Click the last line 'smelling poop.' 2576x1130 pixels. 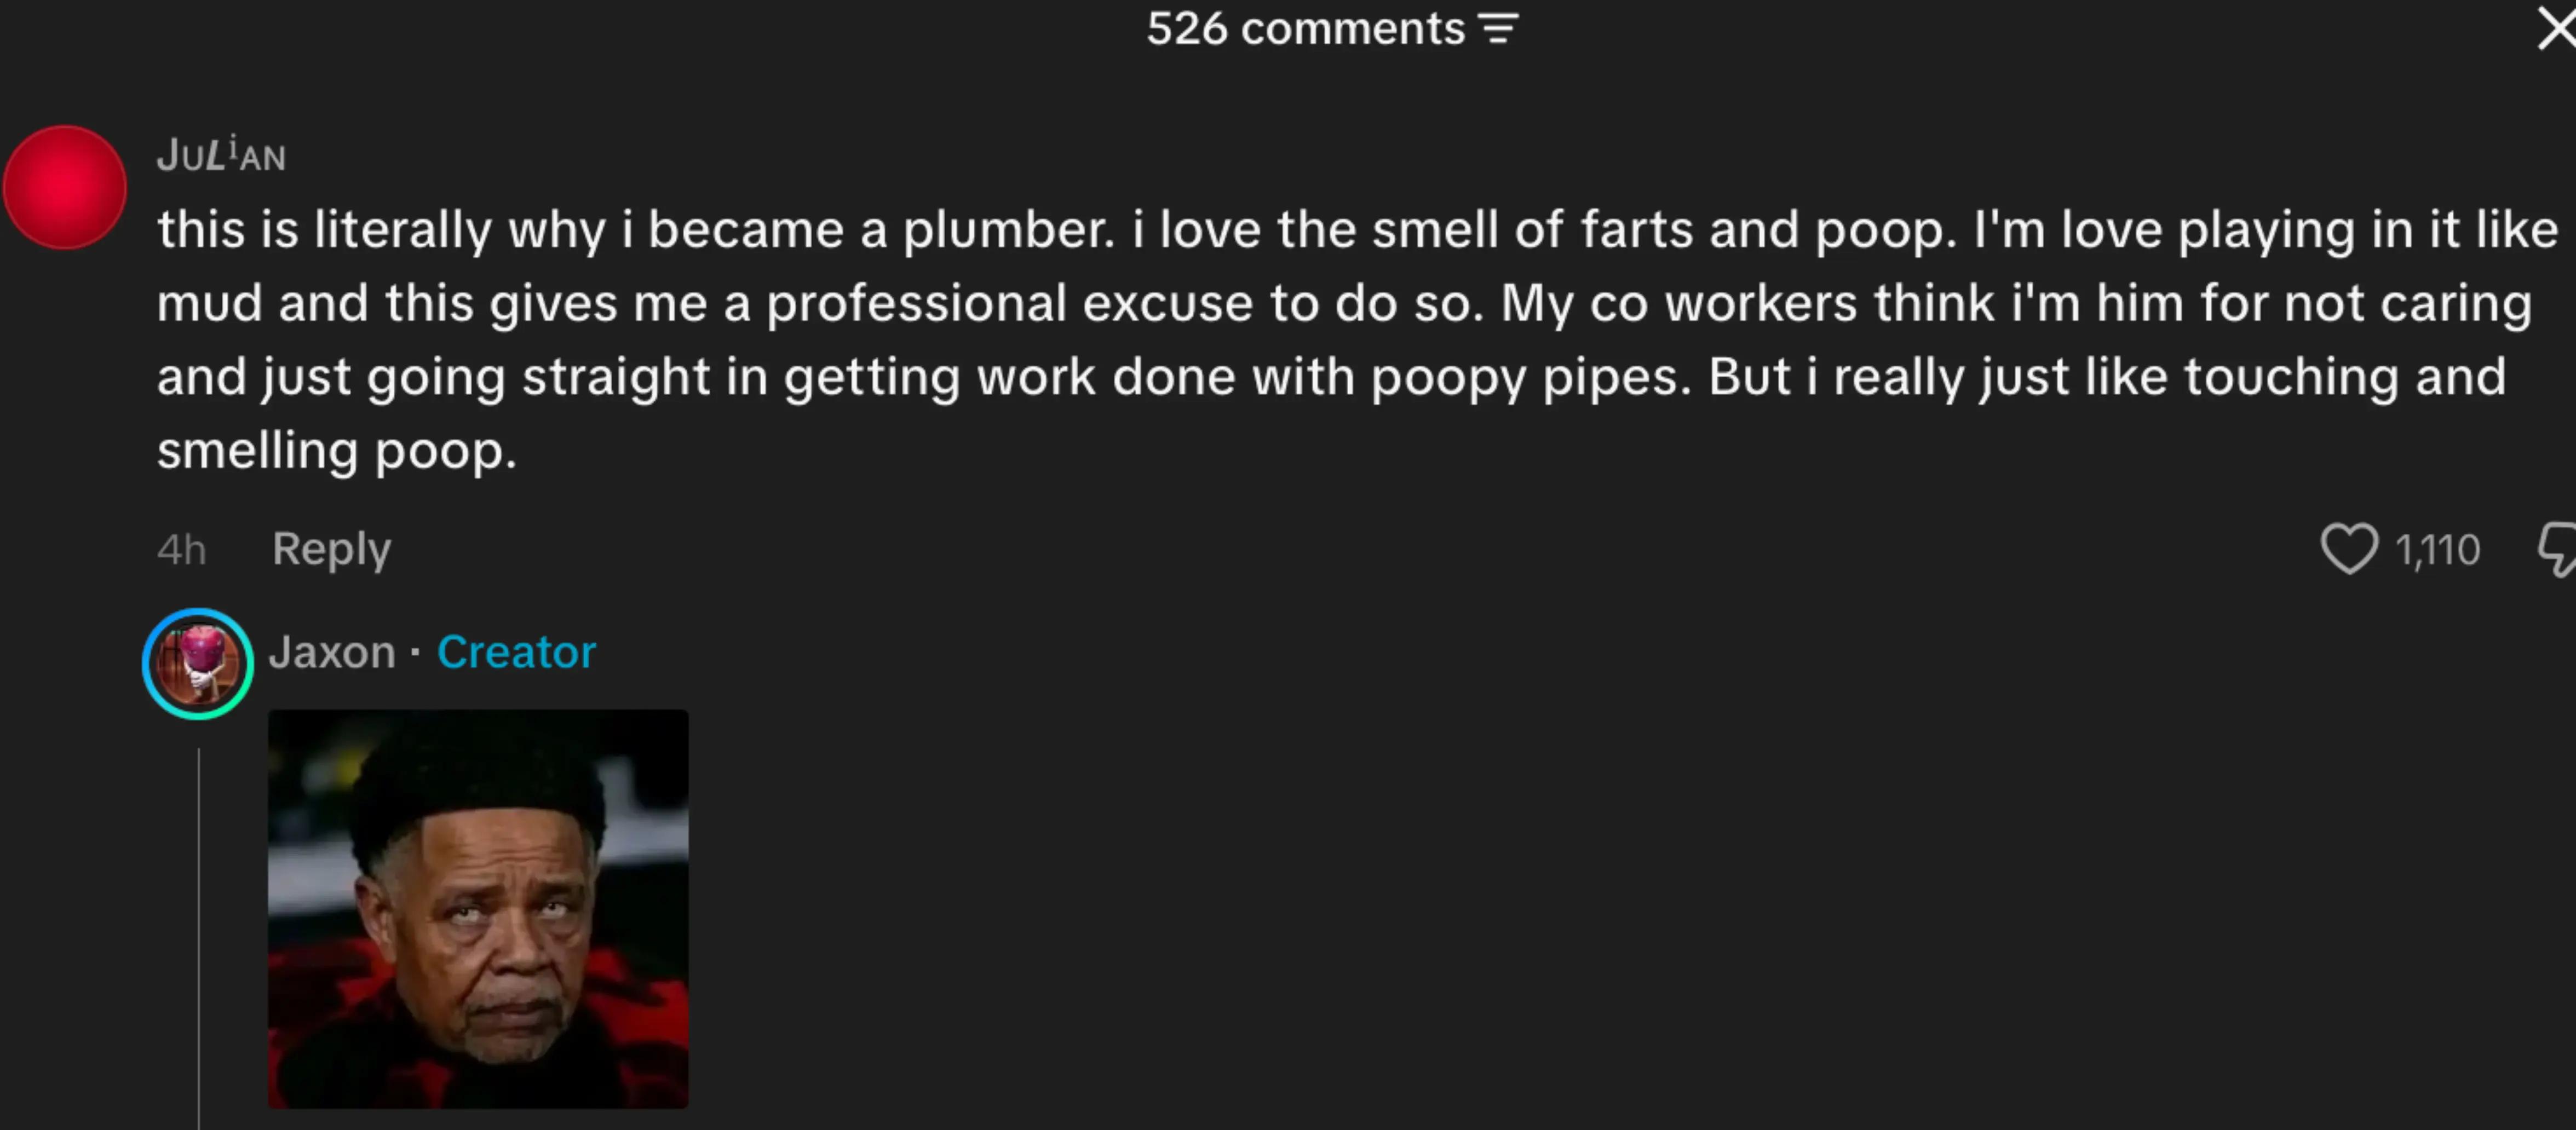pos(337,451)
